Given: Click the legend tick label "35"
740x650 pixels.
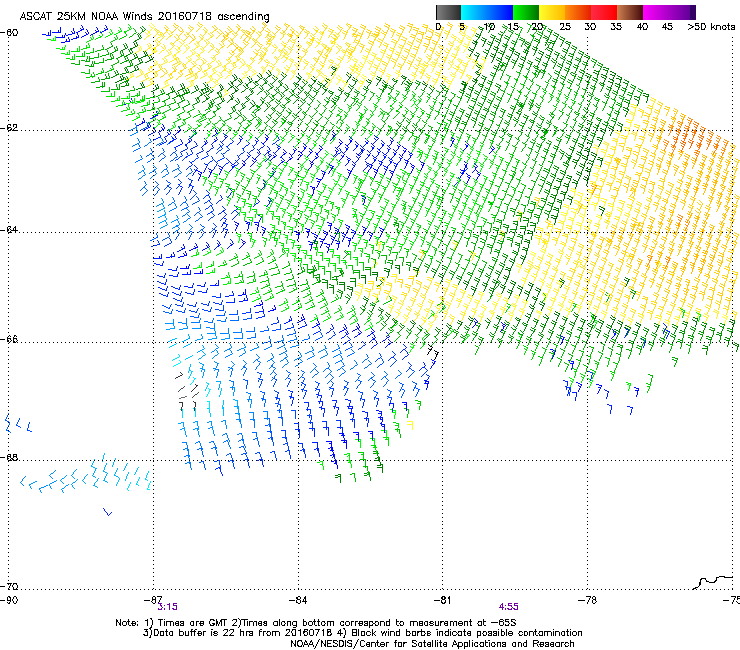Looking at the screenshot, I should [616, 27].
